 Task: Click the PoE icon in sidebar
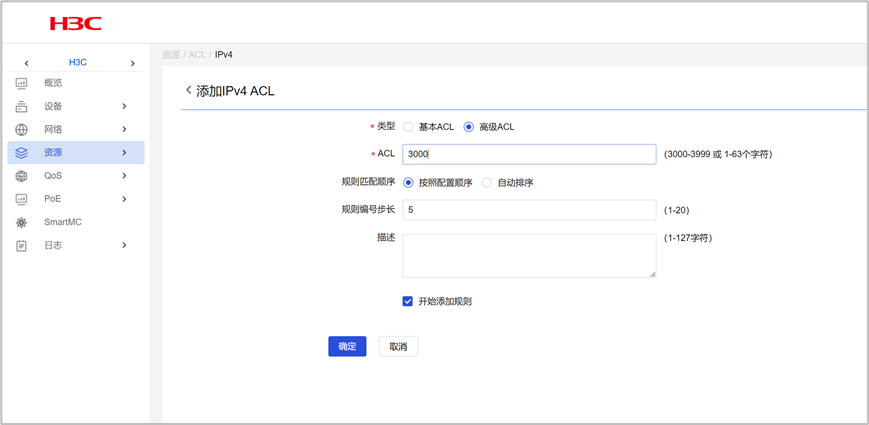[x=21, y=198]
